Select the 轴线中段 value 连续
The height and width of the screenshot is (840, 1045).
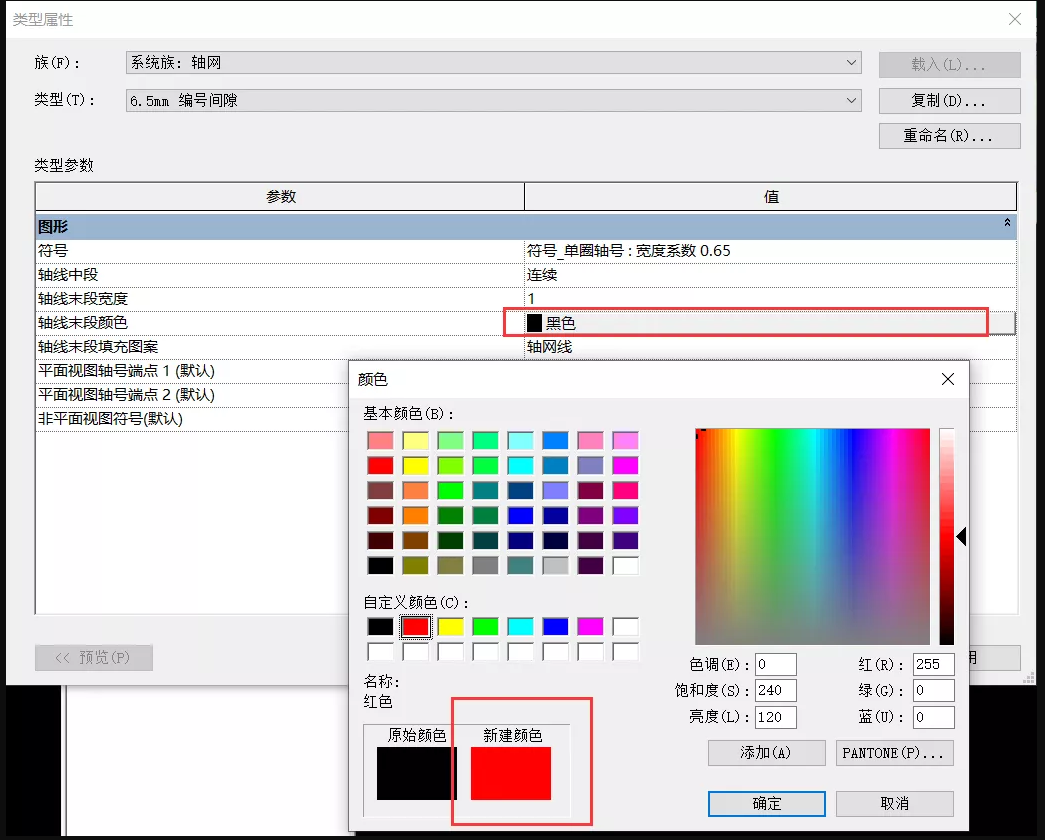770,275
